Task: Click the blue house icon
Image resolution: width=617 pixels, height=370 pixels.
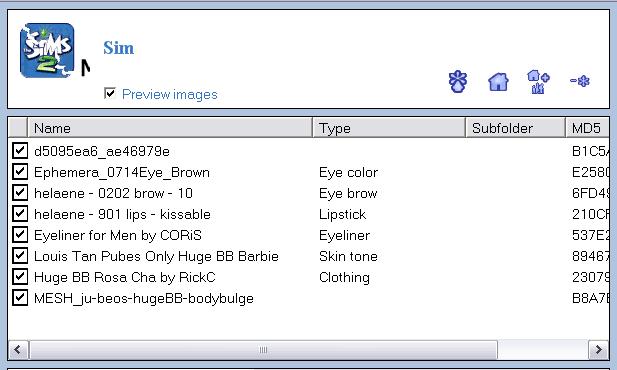Action: (498, 82)
